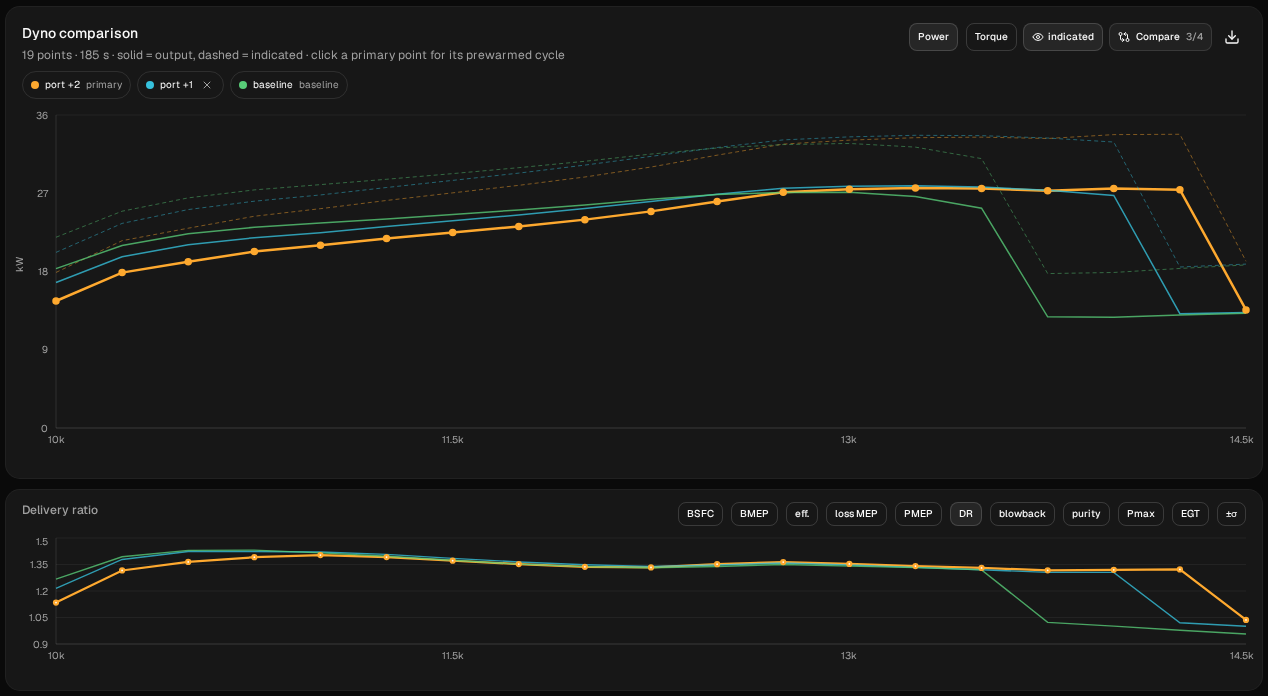The image size is (1268, 696).
Task: Switch chart to Power
Action: click(933, 37)
